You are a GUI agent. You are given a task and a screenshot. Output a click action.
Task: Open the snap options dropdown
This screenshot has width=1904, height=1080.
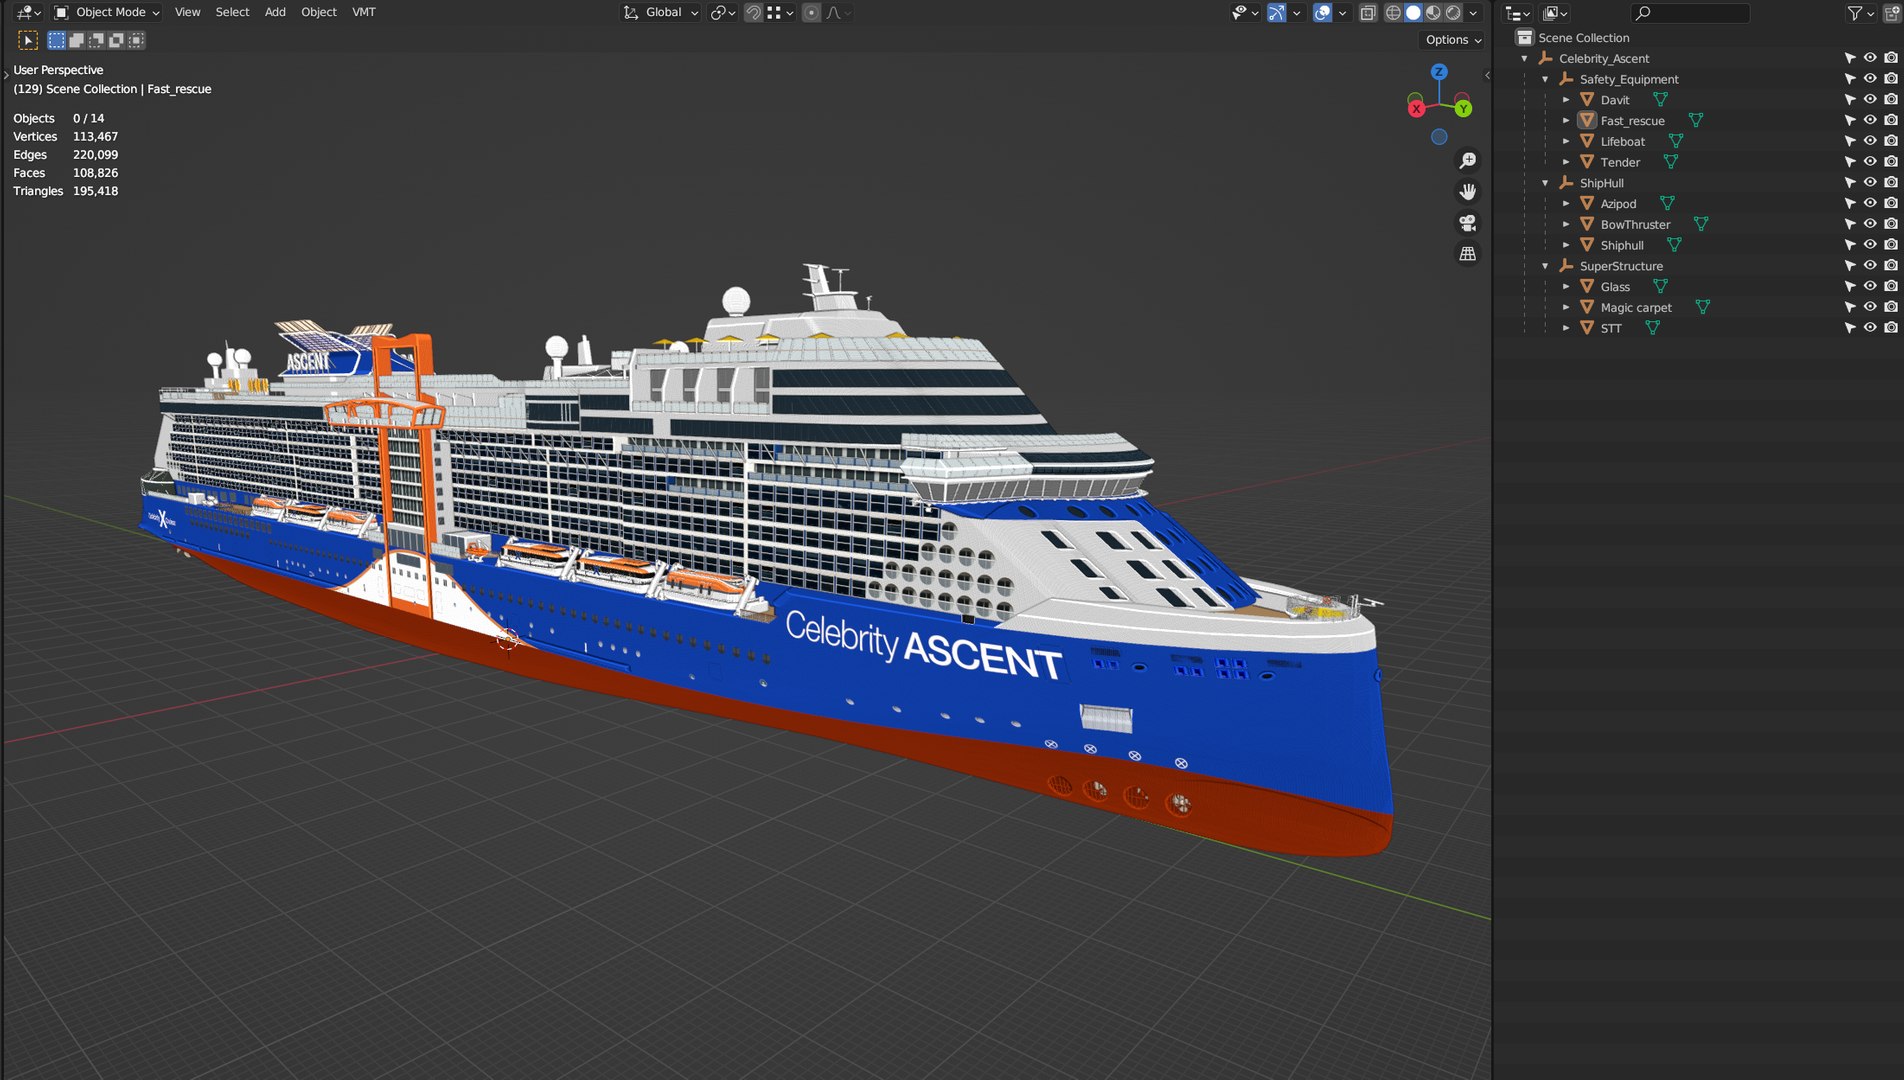click(x=781, y=12)
